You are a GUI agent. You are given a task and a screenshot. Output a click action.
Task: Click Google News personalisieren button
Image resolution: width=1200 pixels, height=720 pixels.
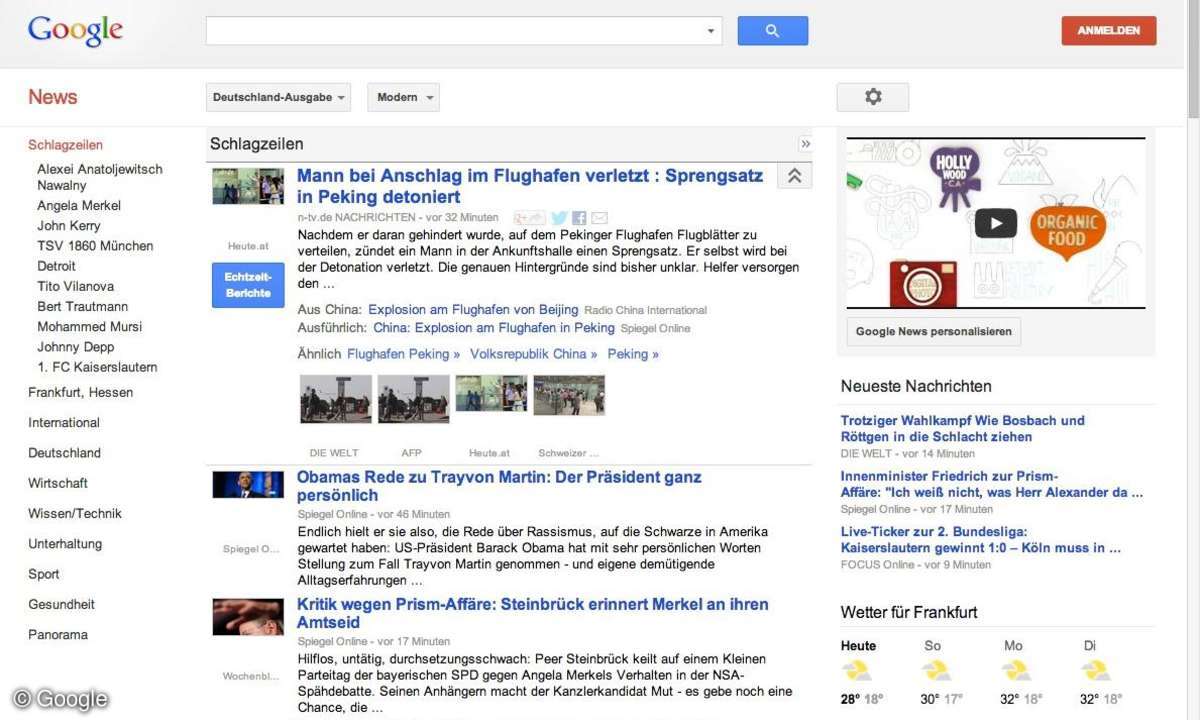click(x=933, y=332)
